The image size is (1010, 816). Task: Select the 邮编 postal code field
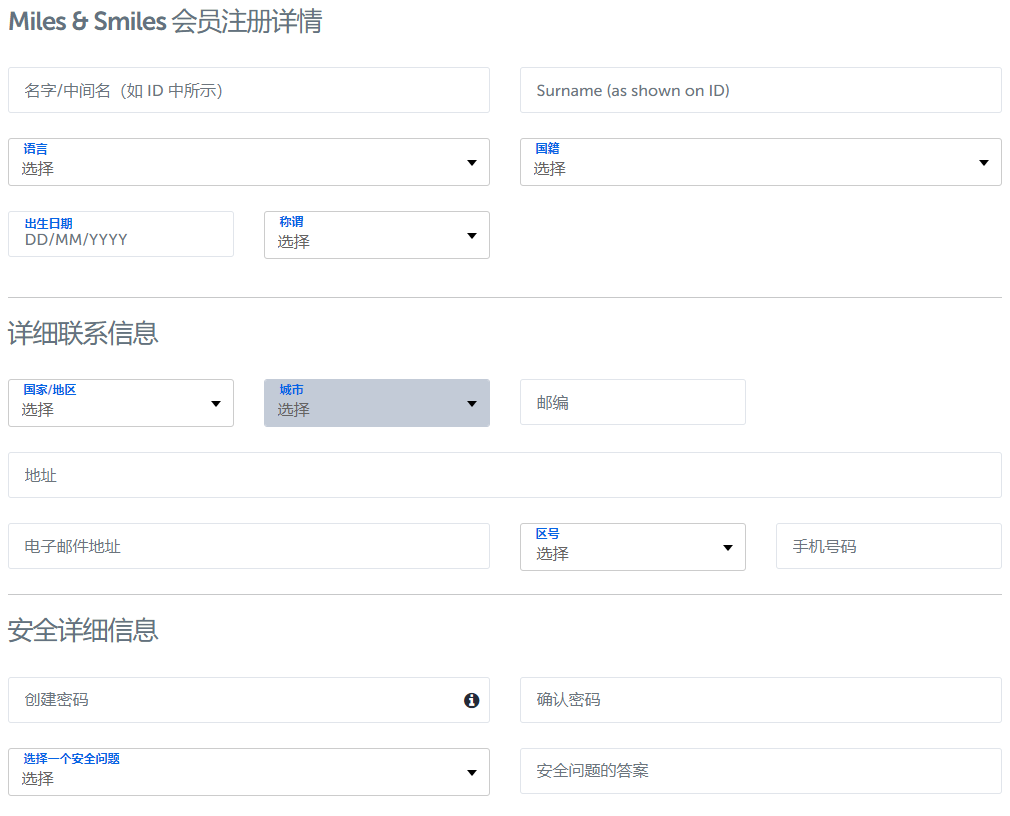tap(632, 402)
